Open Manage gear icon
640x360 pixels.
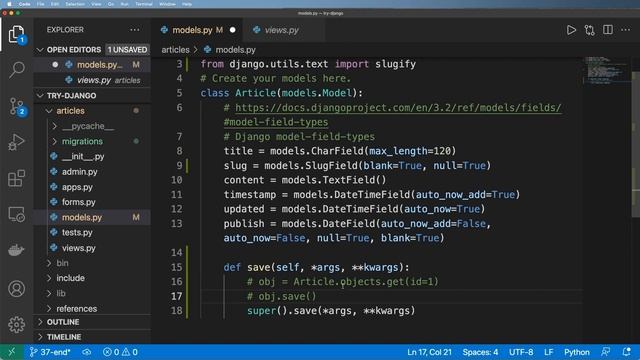(16, 324)
